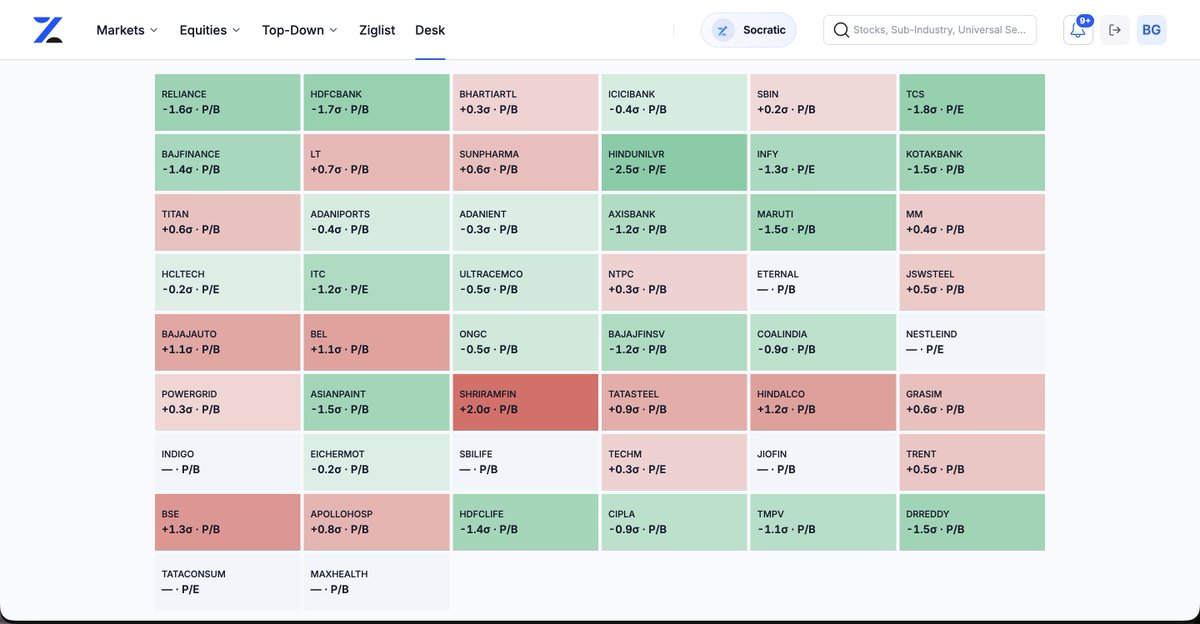Screen dimensions: 1200x624
Task: Click the TECHM tile
Action: [674, 462]
